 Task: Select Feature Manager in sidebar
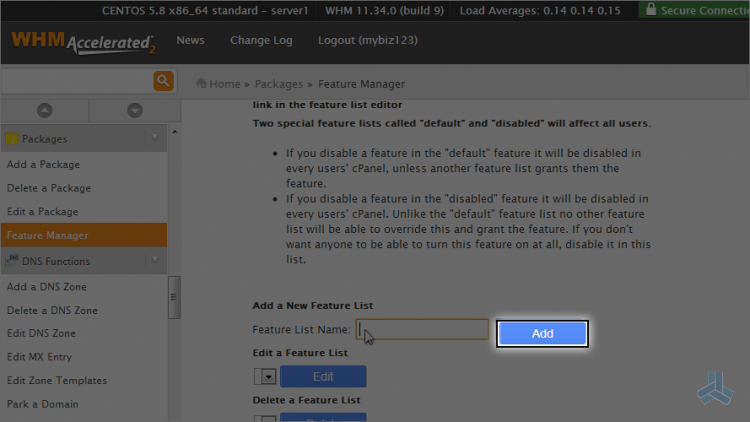84,235
